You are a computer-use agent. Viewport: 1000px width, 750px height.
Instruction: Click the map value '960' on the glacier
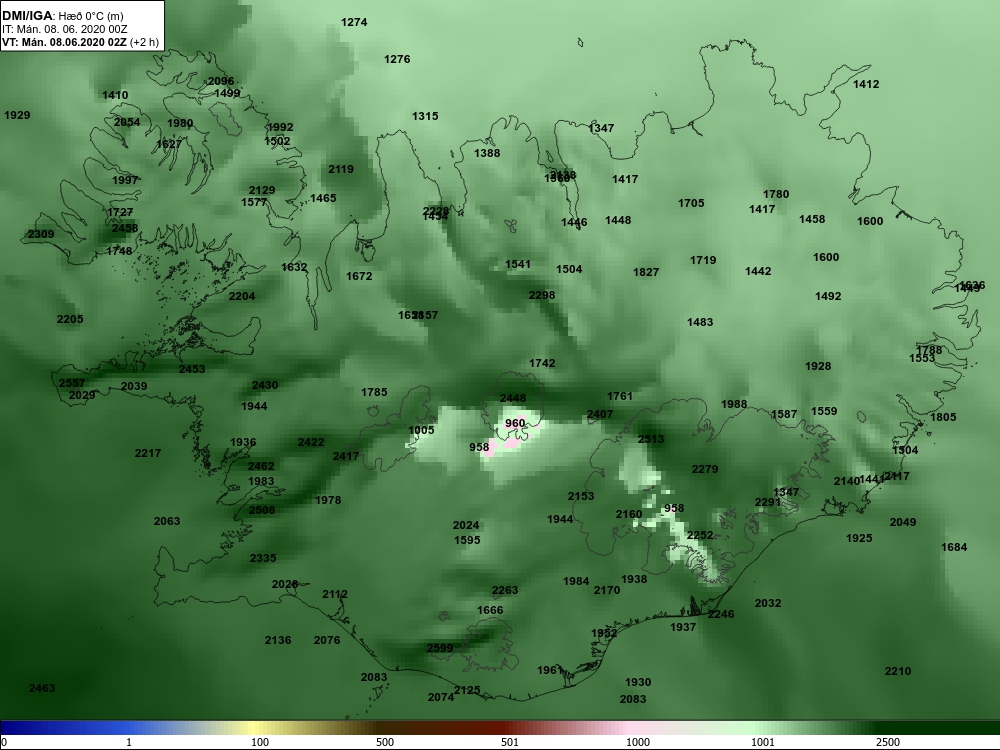[515, 423]
